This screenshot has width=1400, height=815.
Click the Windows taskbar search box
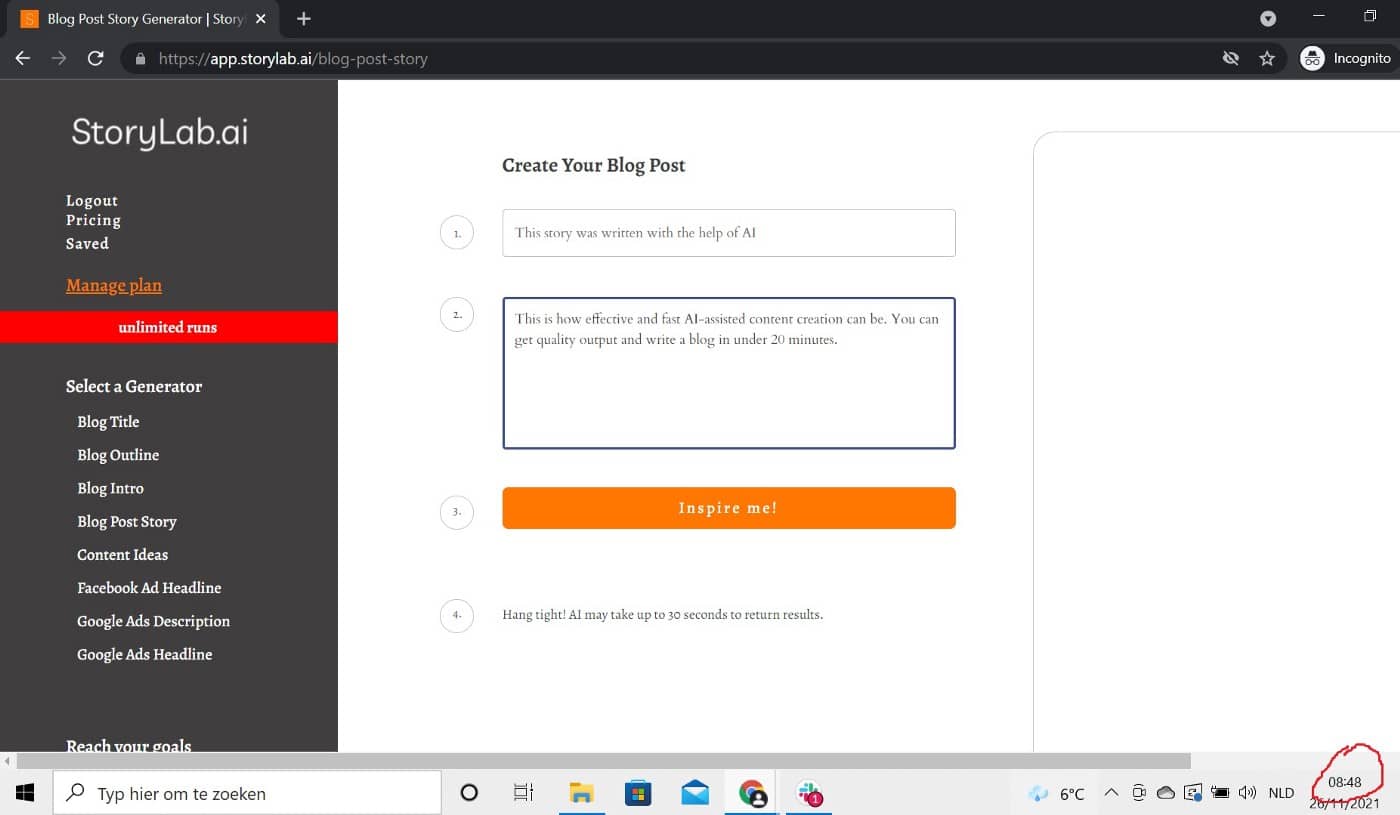[x=247, y=793]
